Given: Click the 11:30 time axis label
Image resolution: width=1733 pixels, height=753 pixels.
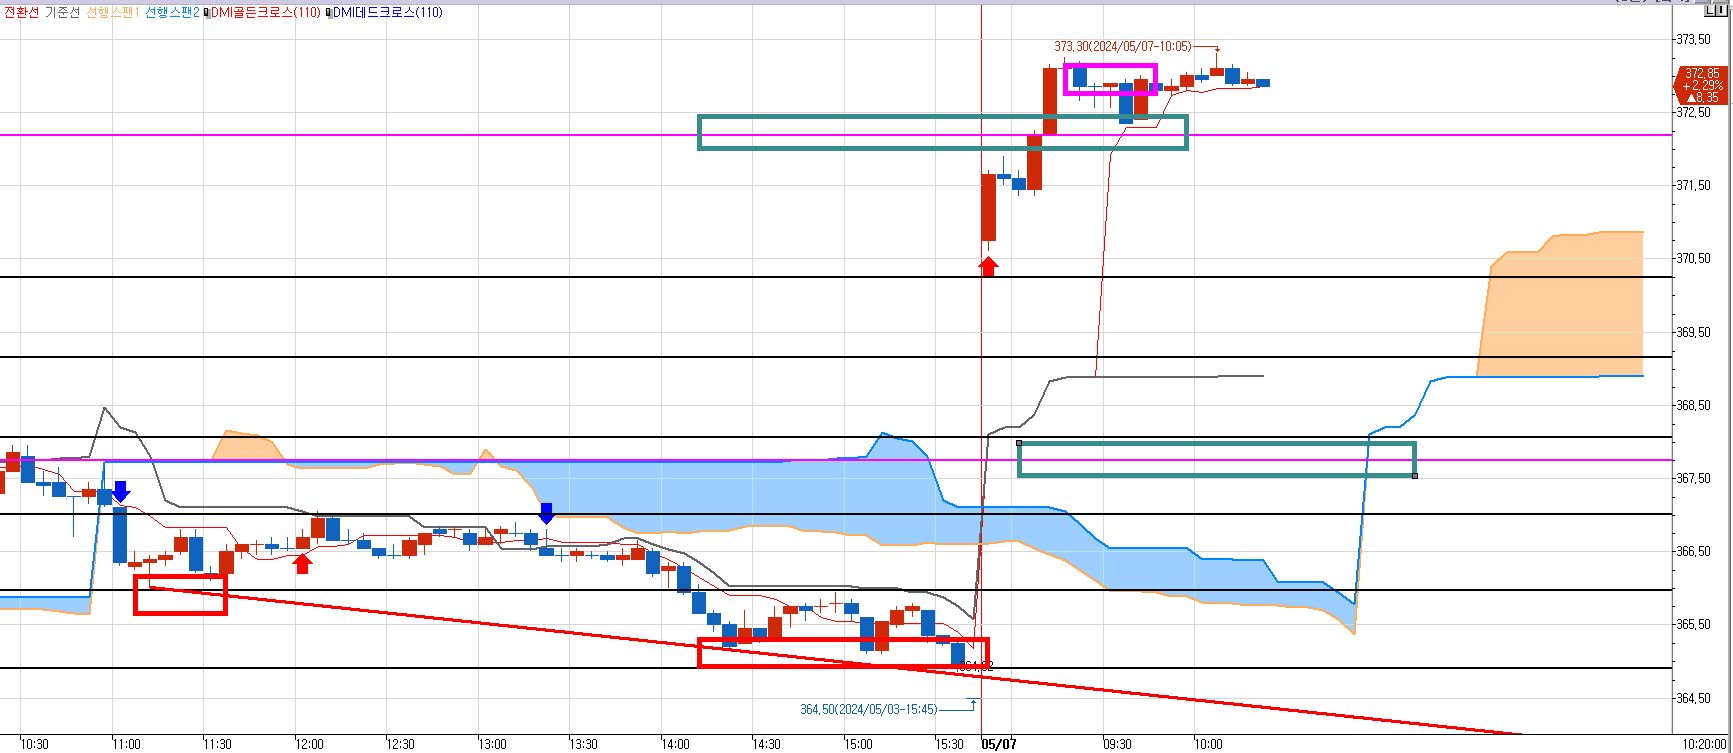Looking at the screenshot, I should tap(217, 745).
